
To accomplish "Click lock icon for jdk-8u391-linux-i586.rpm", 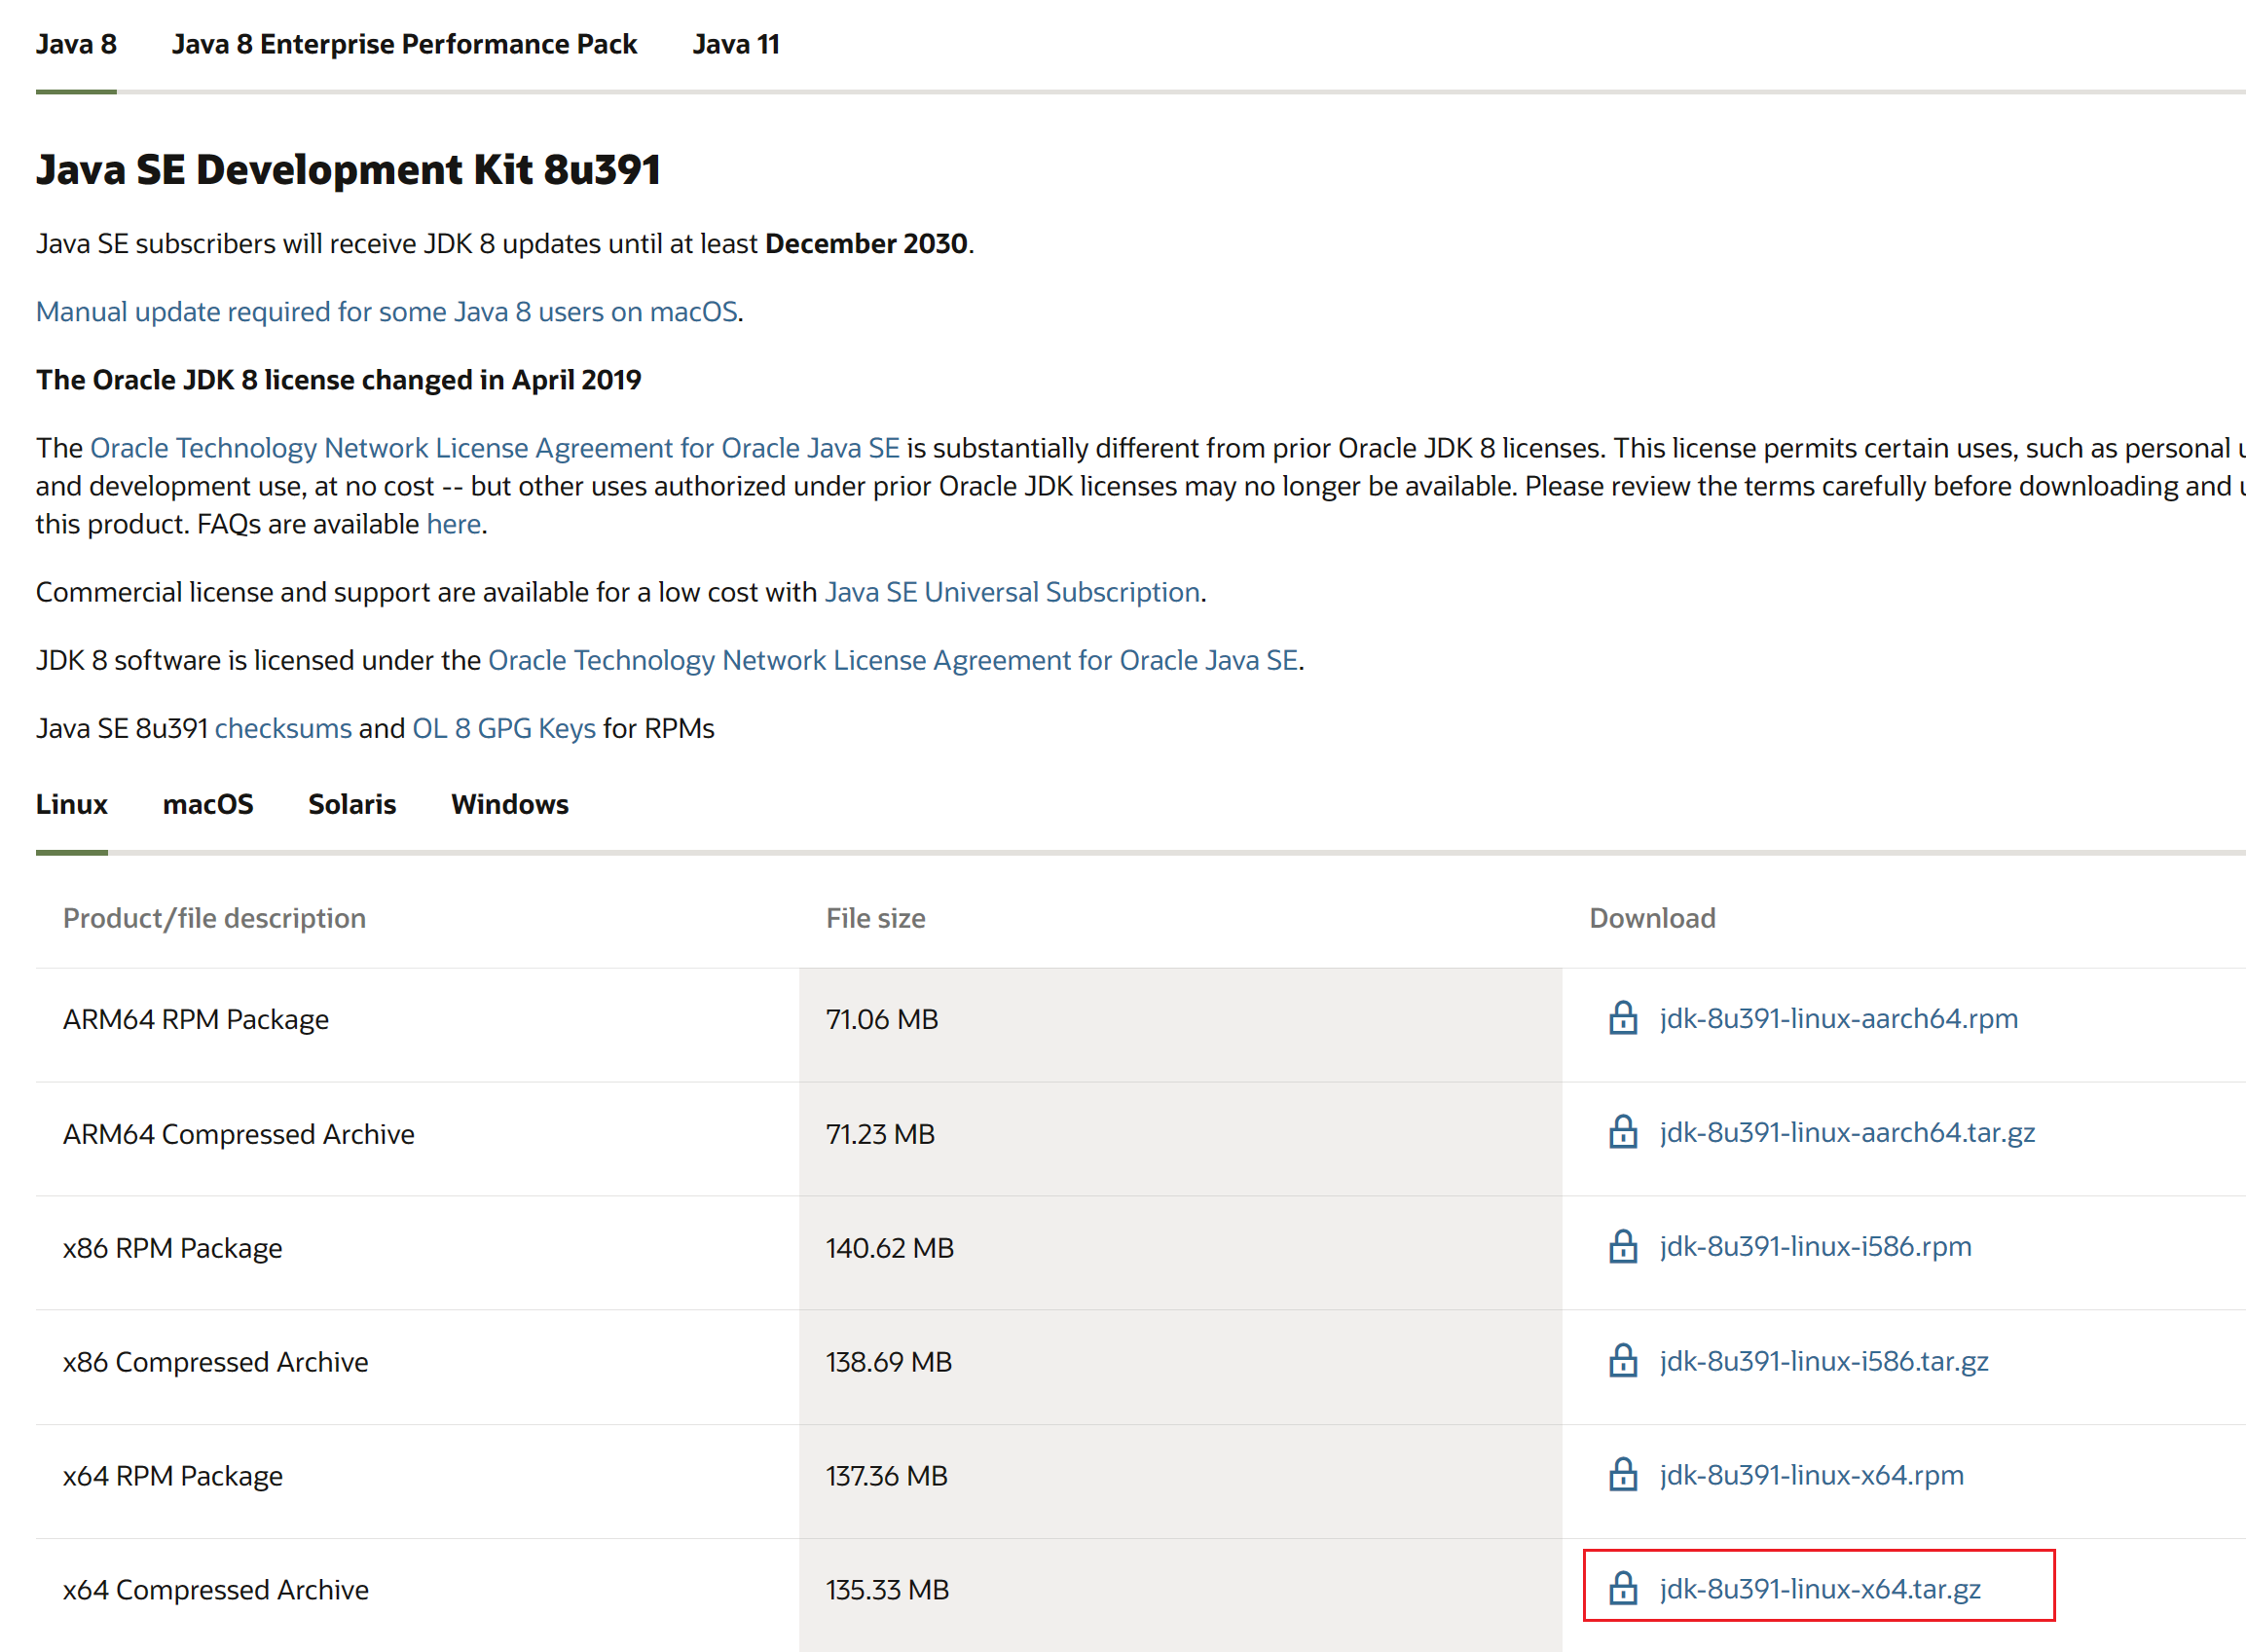I will 1622,1246.
